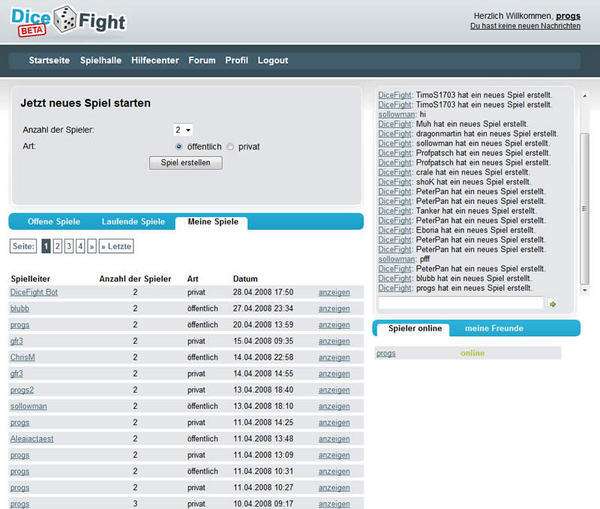Click DiceFight link before 'blubb hat' message

pos(395,278)
